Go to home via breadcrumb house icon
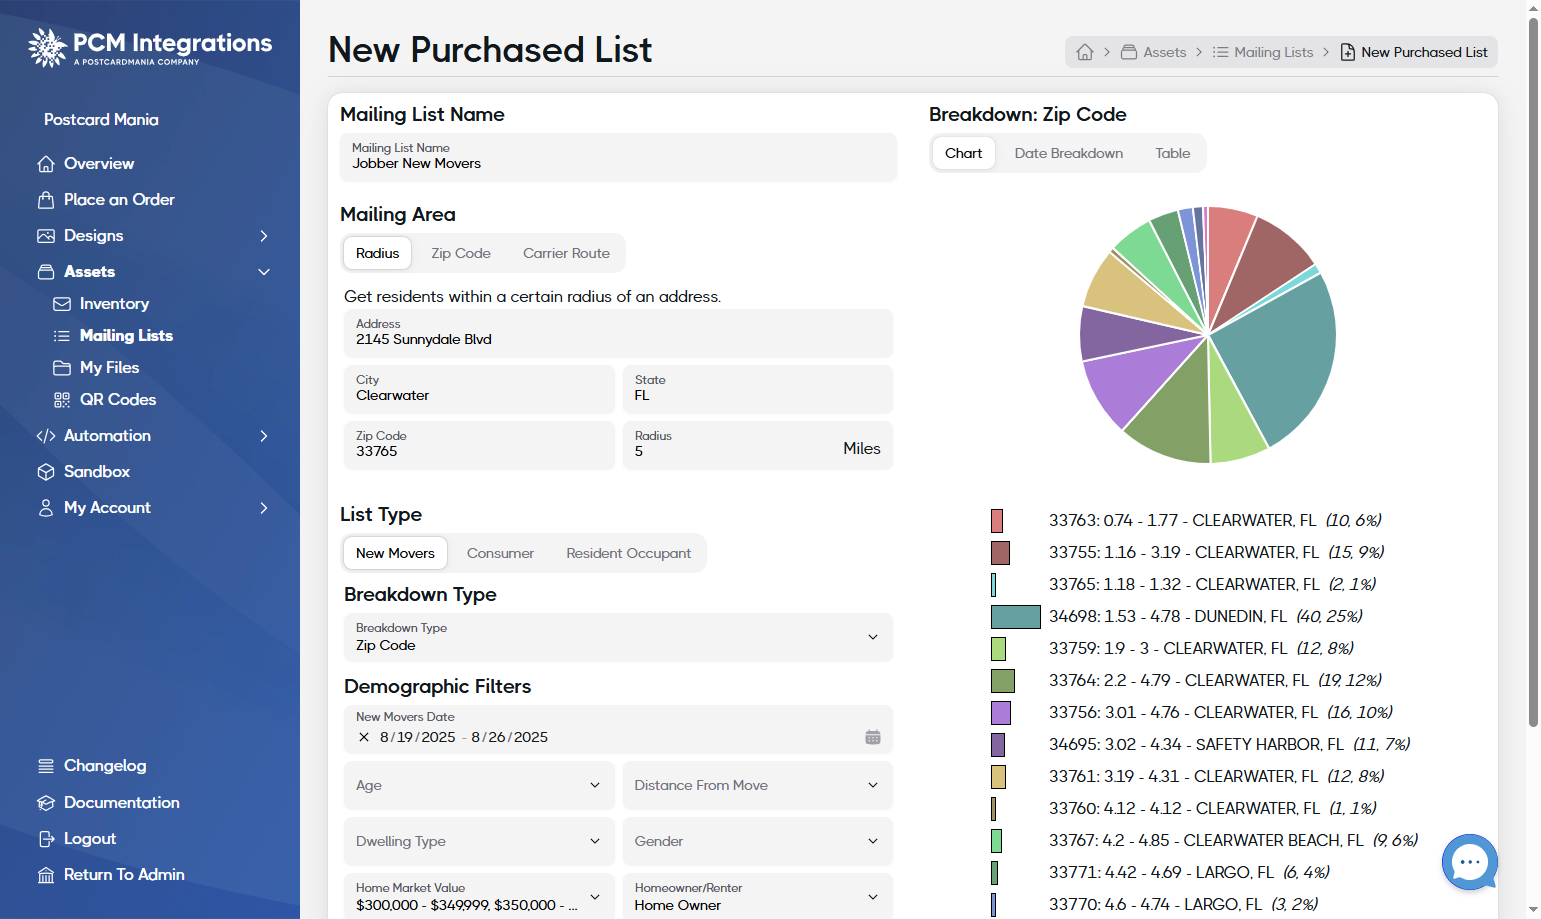Viewport: 1541px width, 919px height. pos(1085,52)
